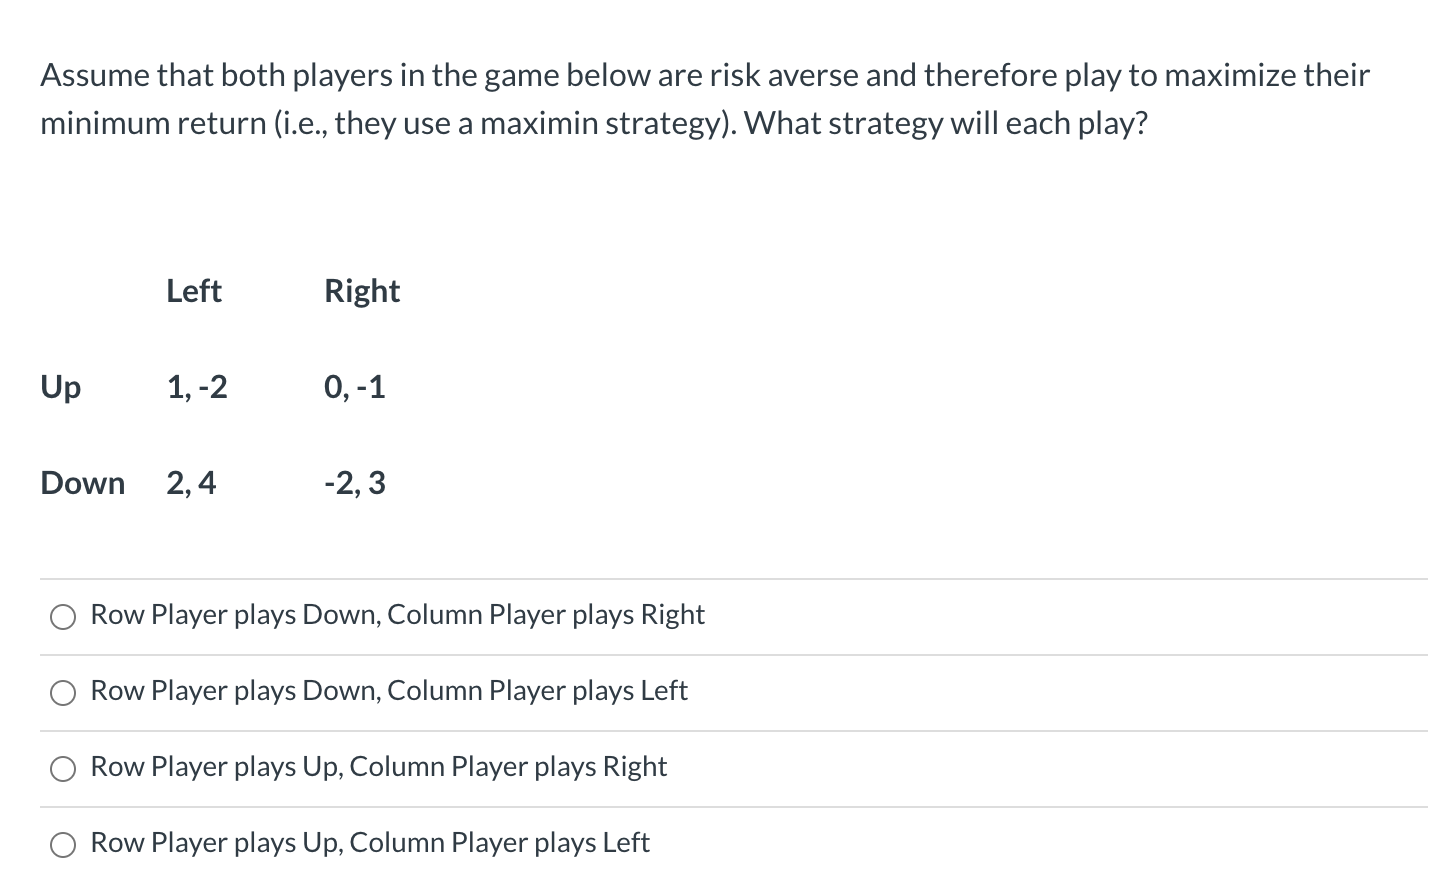Viewport: 1438px width, 886px height.
Task: Click 'What strategy will each play?' sentence
Action: coord(946,123)
